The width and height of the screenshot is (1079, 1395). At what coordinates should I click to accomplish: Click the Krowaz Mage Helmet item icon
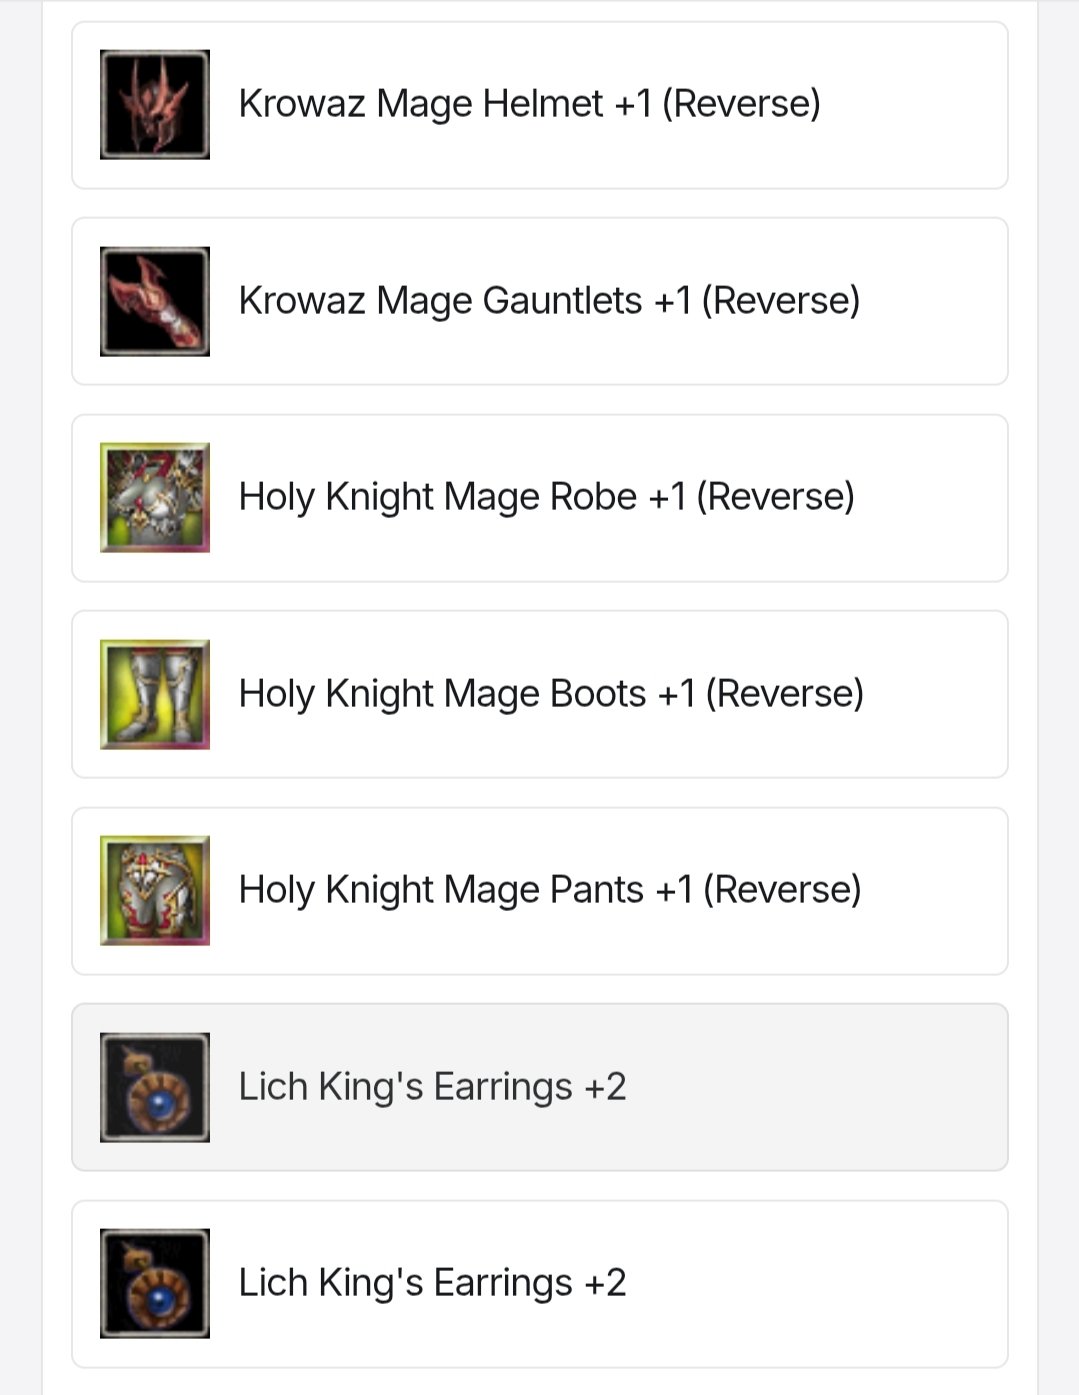point(155,105)
